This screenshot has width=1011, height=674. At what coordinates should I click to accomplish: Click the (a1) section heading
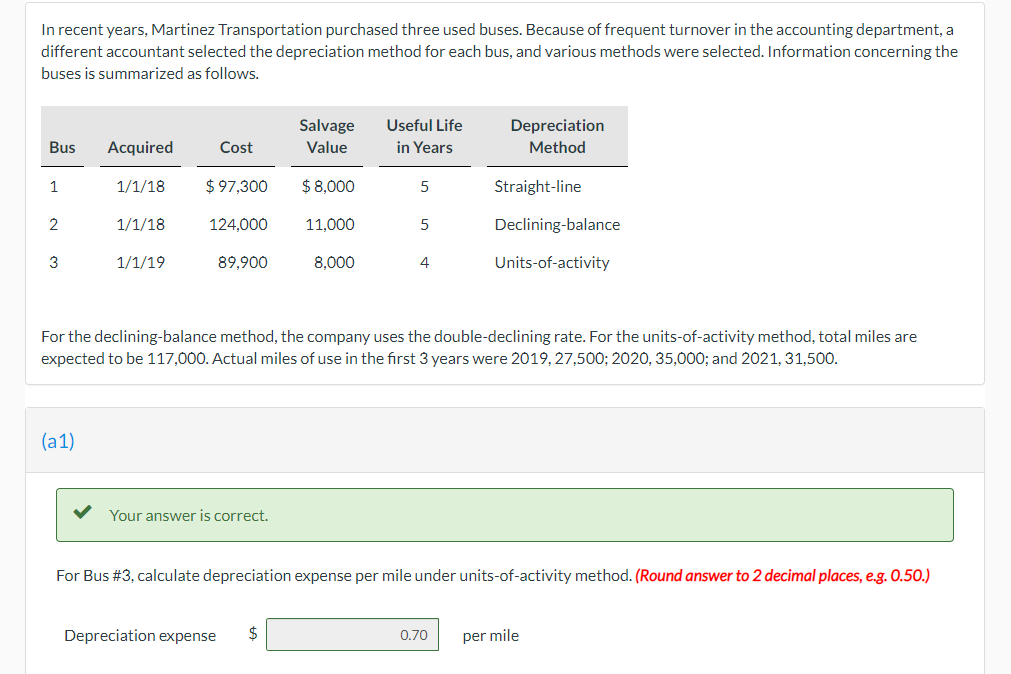[x=58, y=441]
